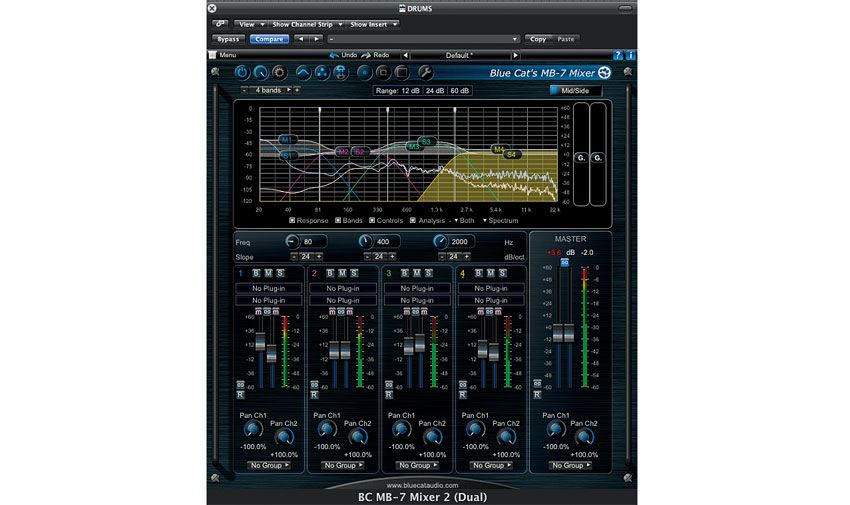The image size is (850, 505).
Task: Click the Undo arrow
Action: (x=334, y=55)
